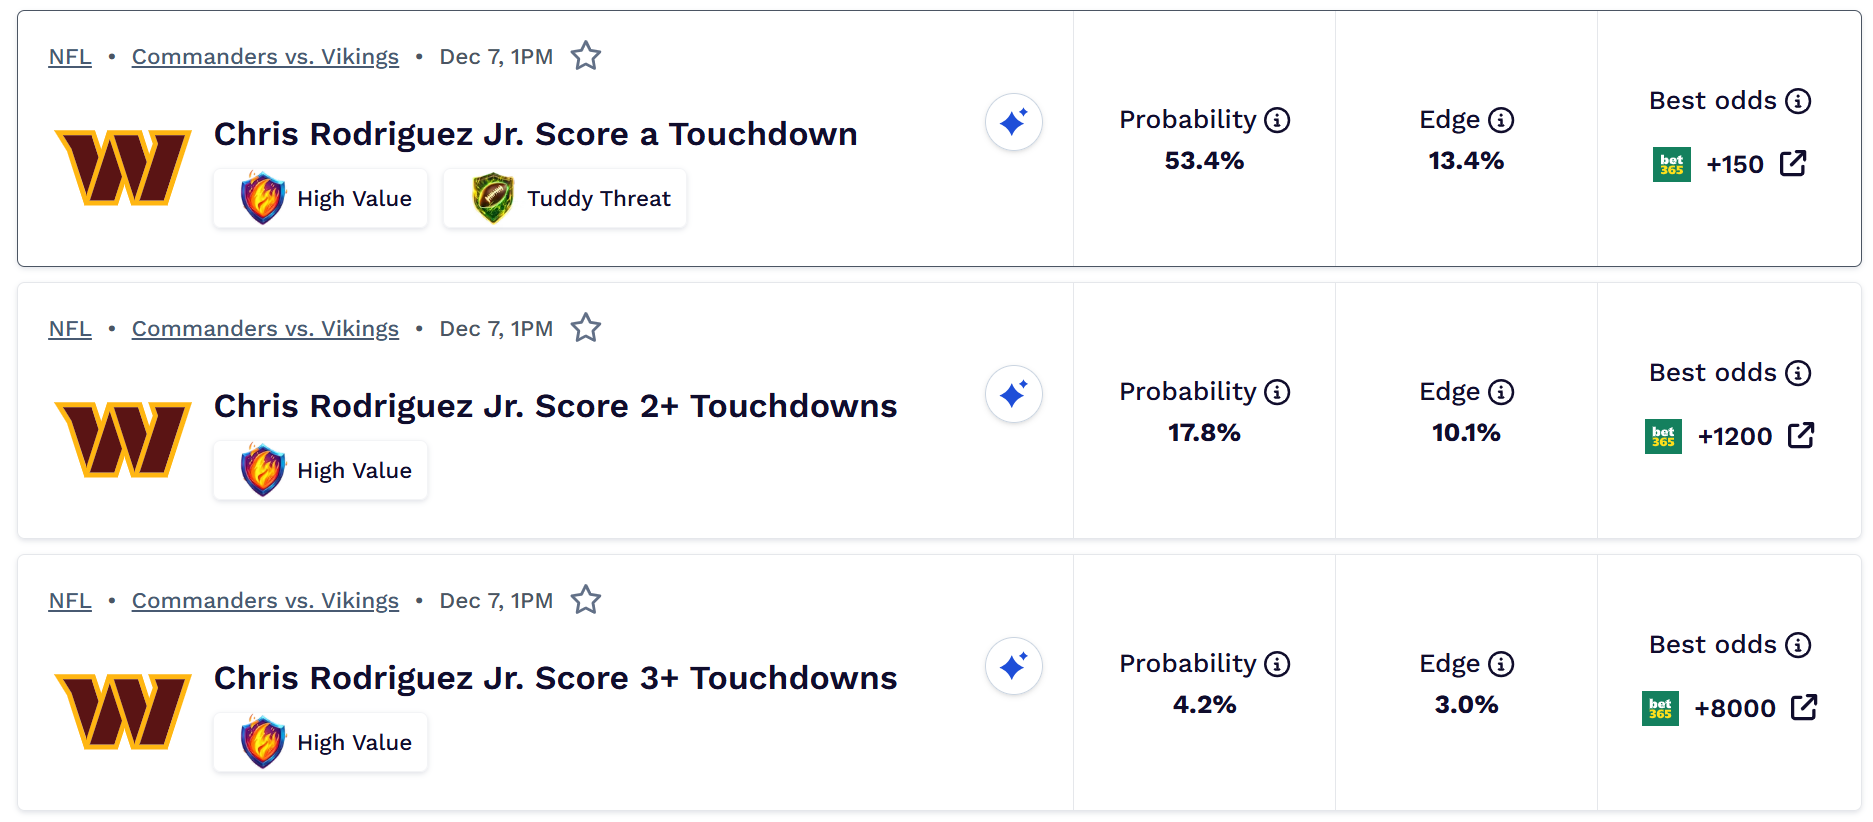The image size is (1873, 822).
Task: Open AI insights sparkle for Score a Touchdown
Action: (1013, 122)
